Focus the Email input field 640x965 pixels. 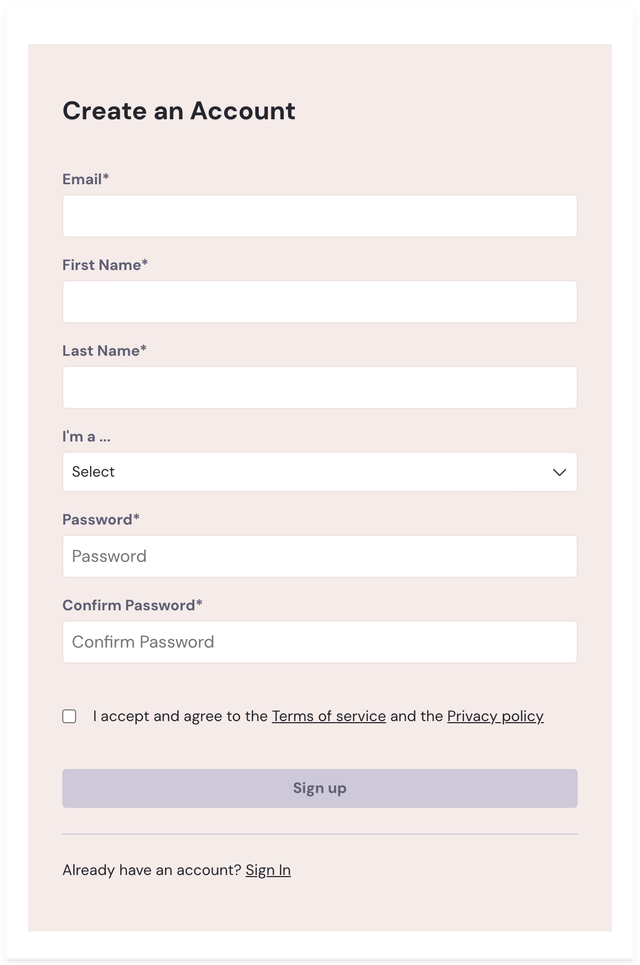click(320, 216)
